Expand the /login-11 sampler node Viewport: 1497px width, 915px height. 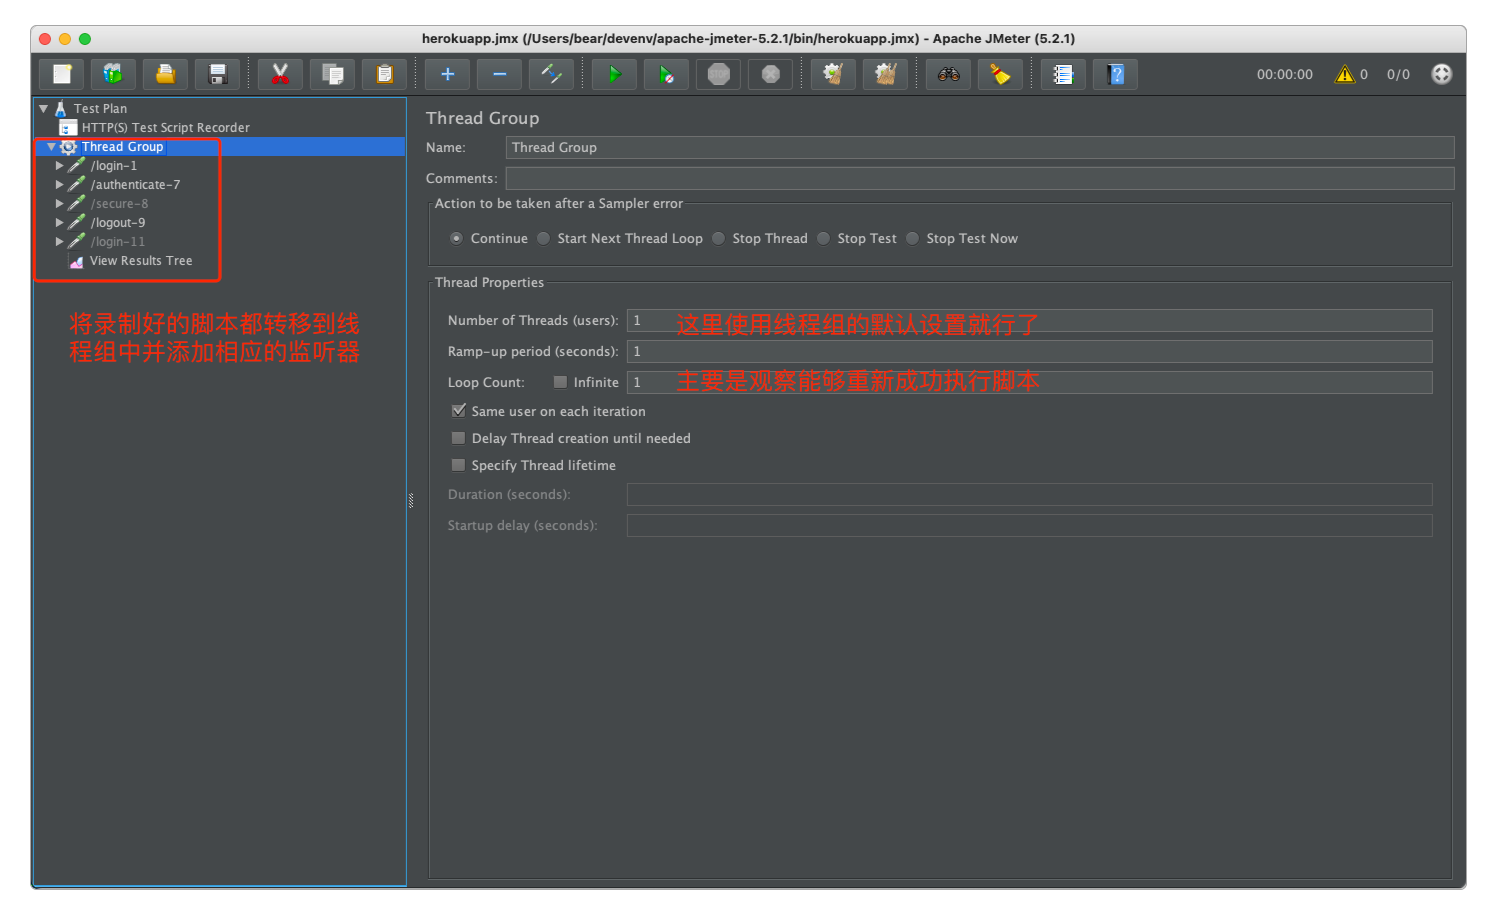coord(59,242)
